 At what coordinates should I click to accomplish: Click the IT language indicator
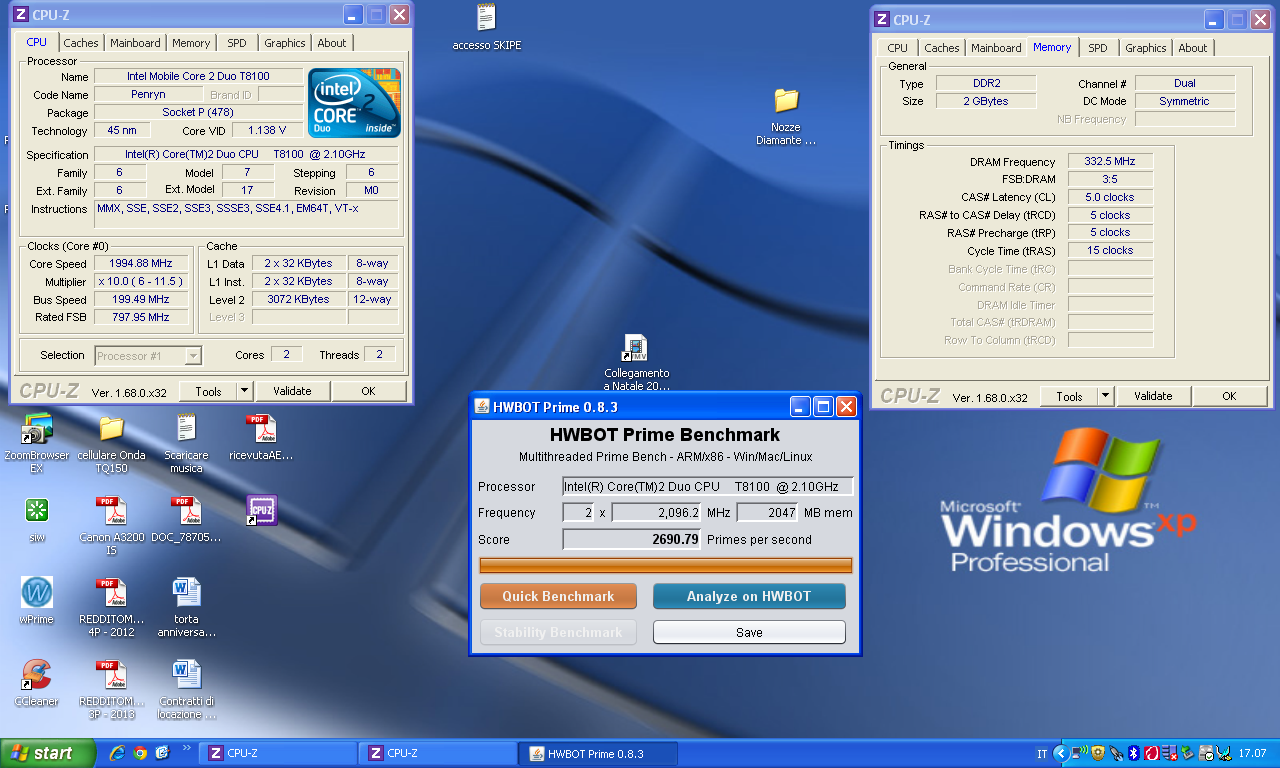coord(1042,754)
